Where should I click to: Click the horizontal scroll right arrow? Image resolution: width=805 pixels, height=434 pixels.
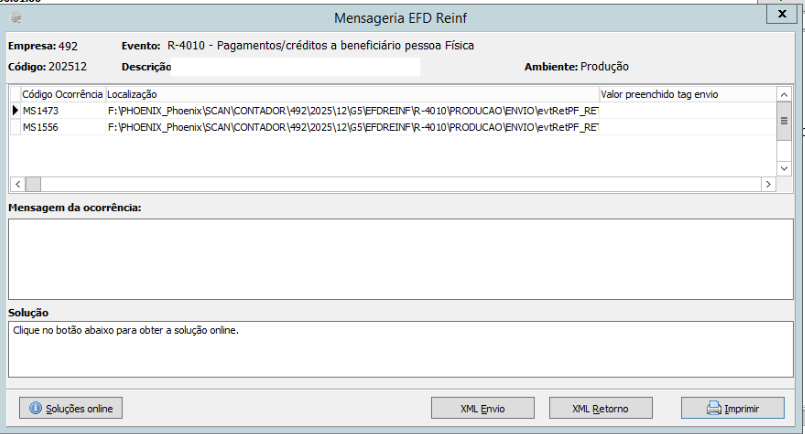tap(768, 184)
